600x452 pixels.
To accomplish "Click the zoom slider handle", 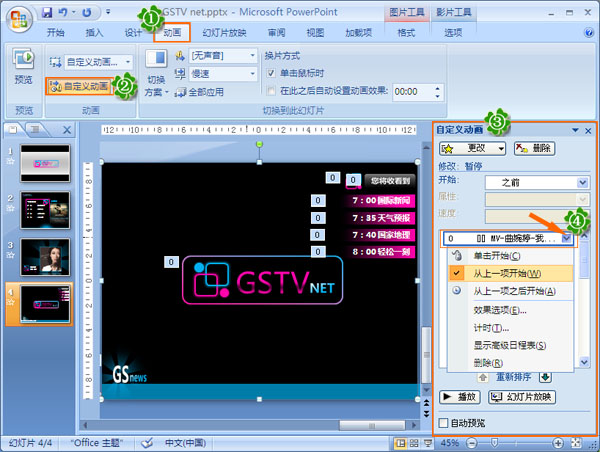I will 494,443.
